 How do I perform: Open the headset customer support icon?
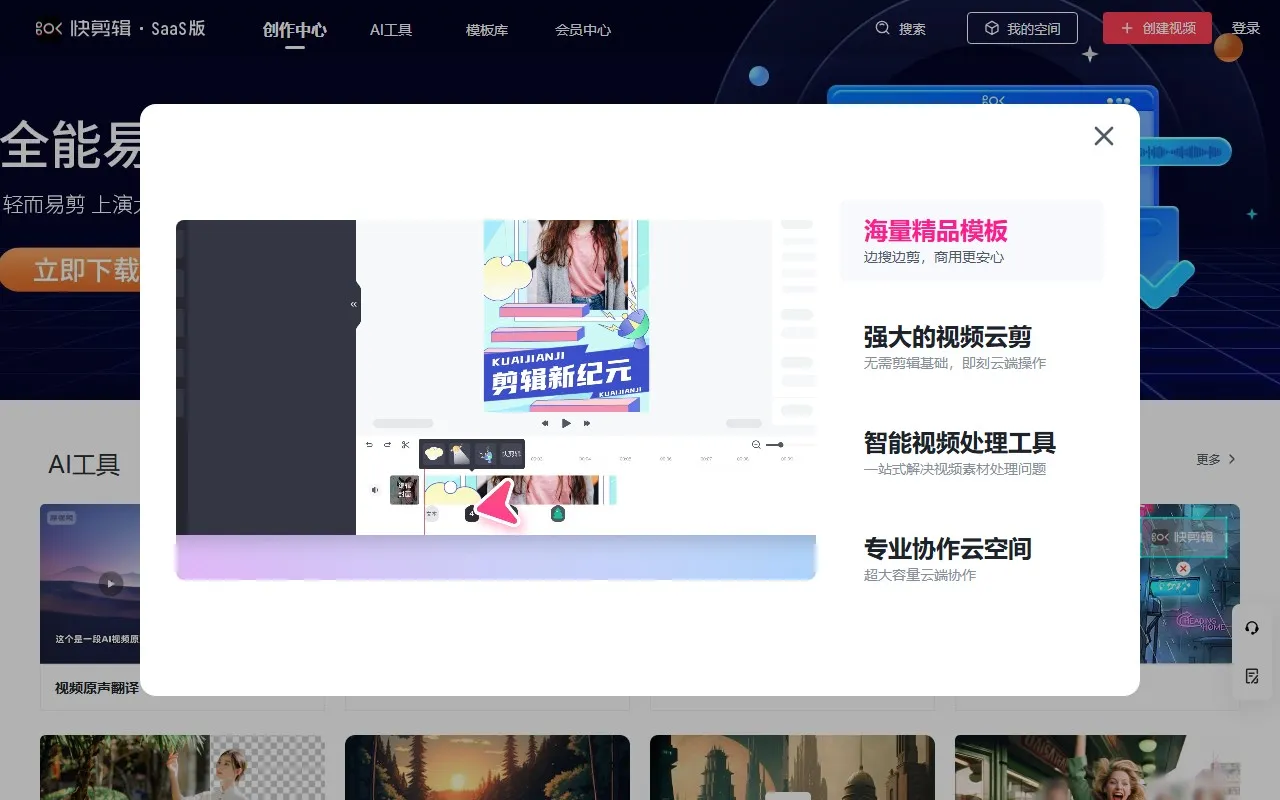[1251, 628]
